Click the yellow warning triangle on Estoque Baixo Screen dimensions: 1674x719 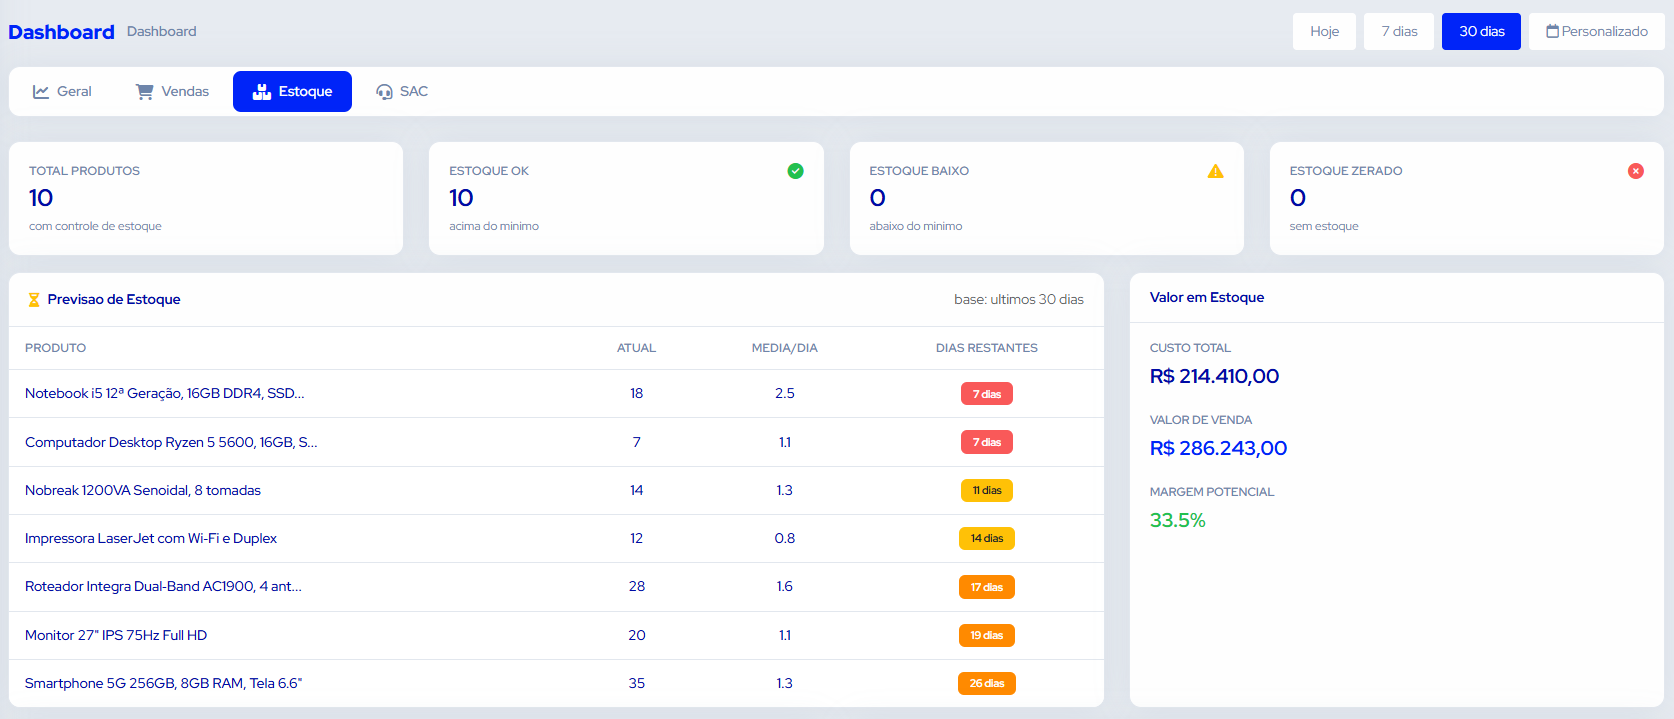[x=1215, y=171]
